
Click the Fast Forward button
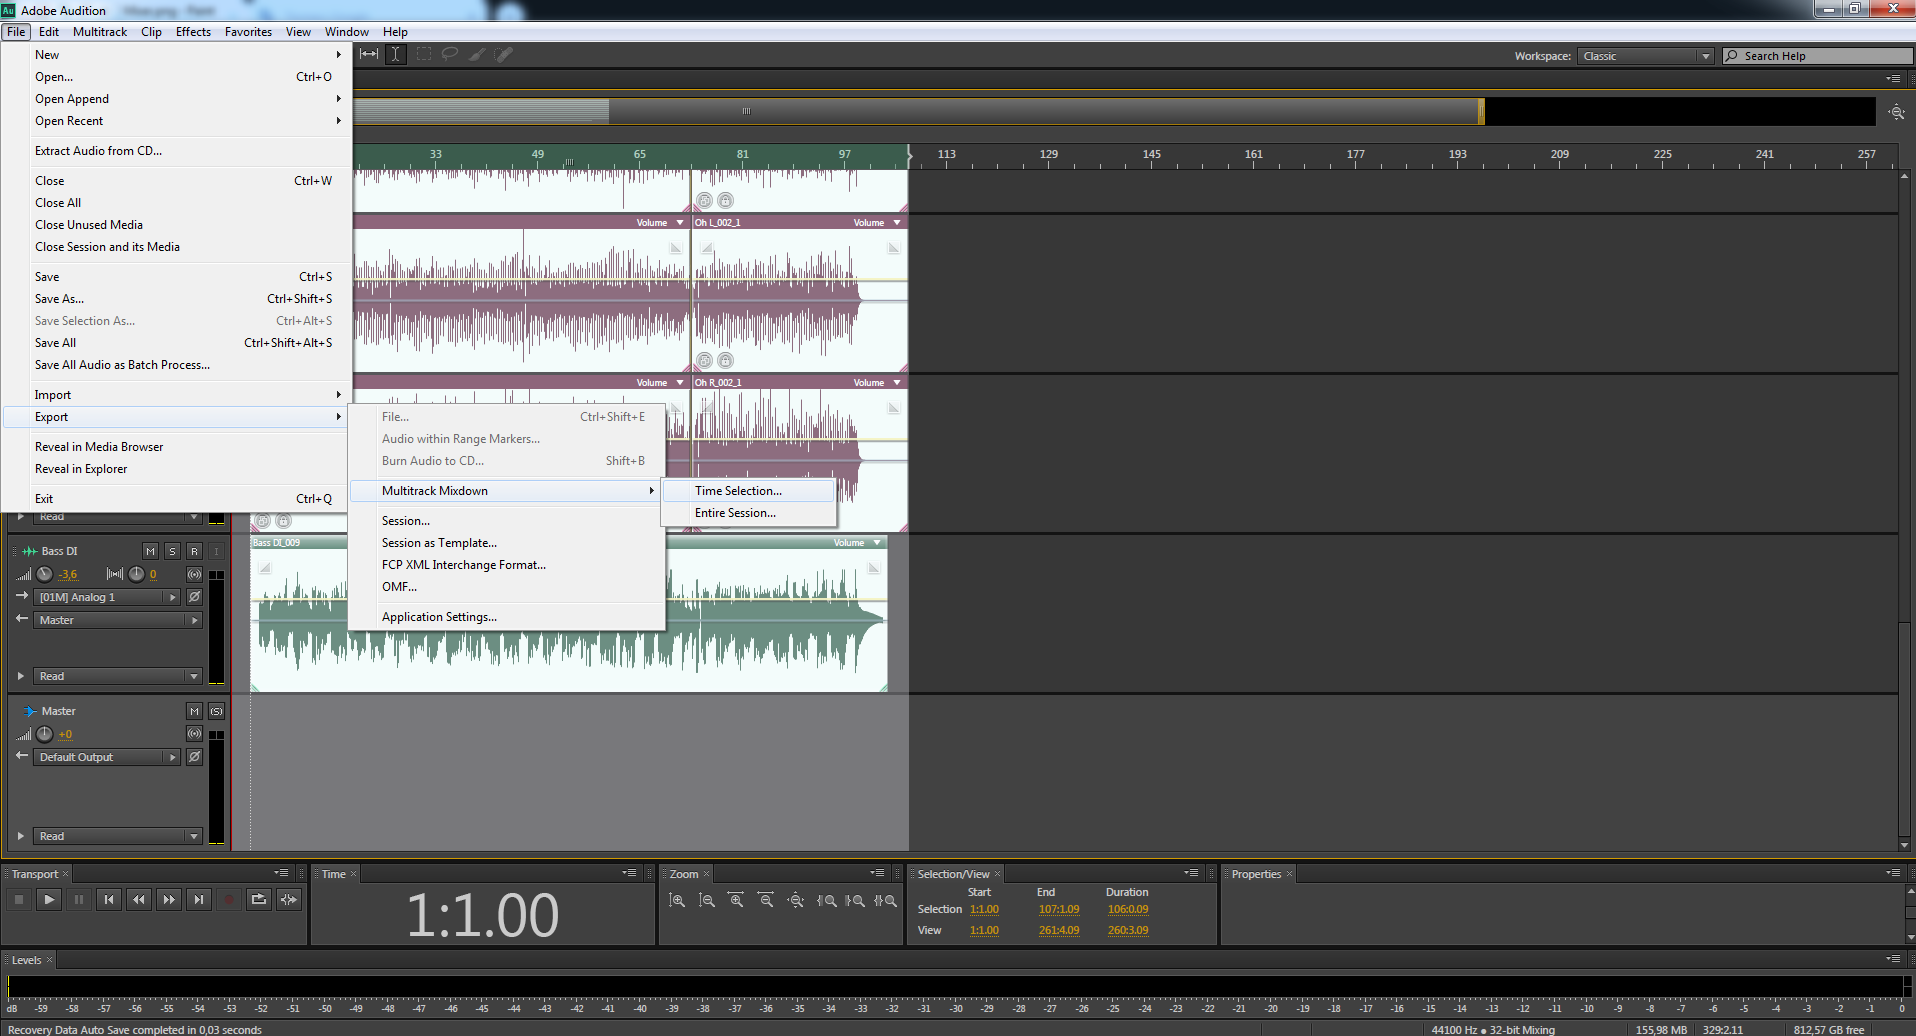pyautogui.click(x=169, y=899)
